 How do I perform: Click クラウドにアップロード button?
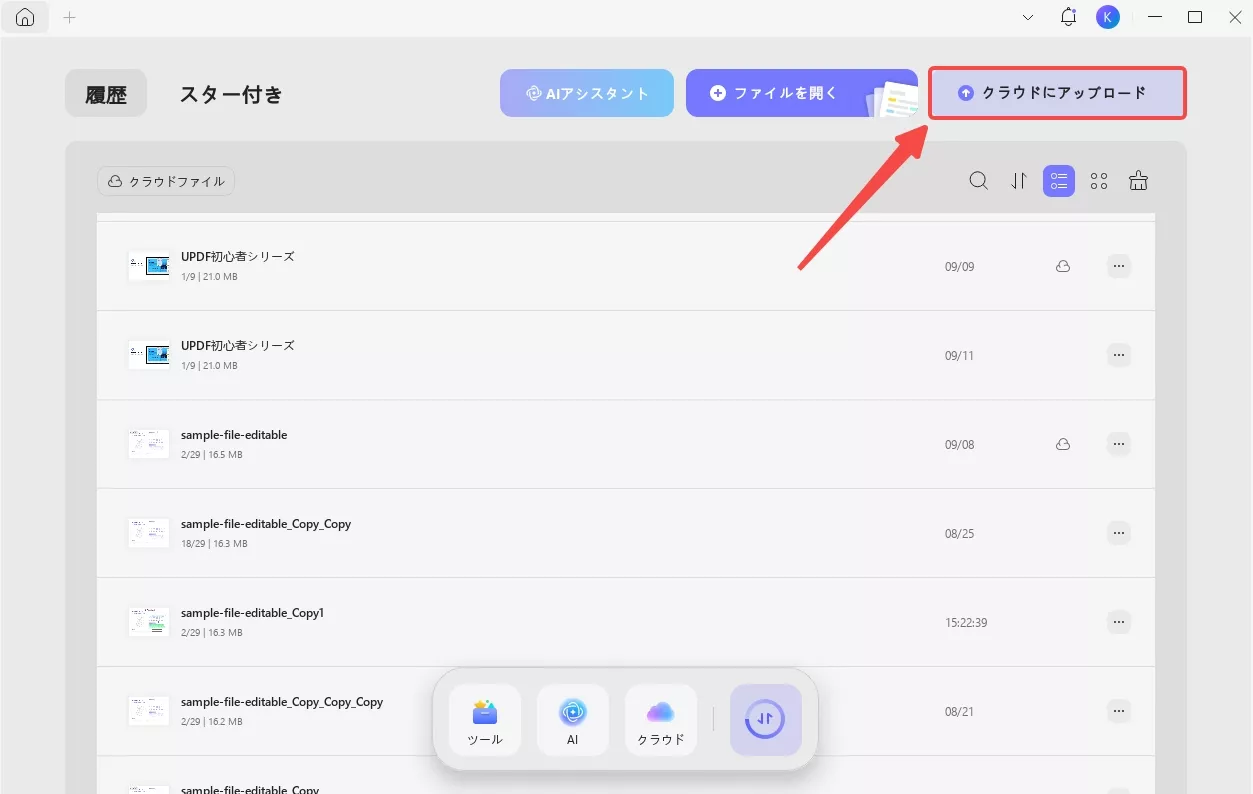tap(1057, 93)
